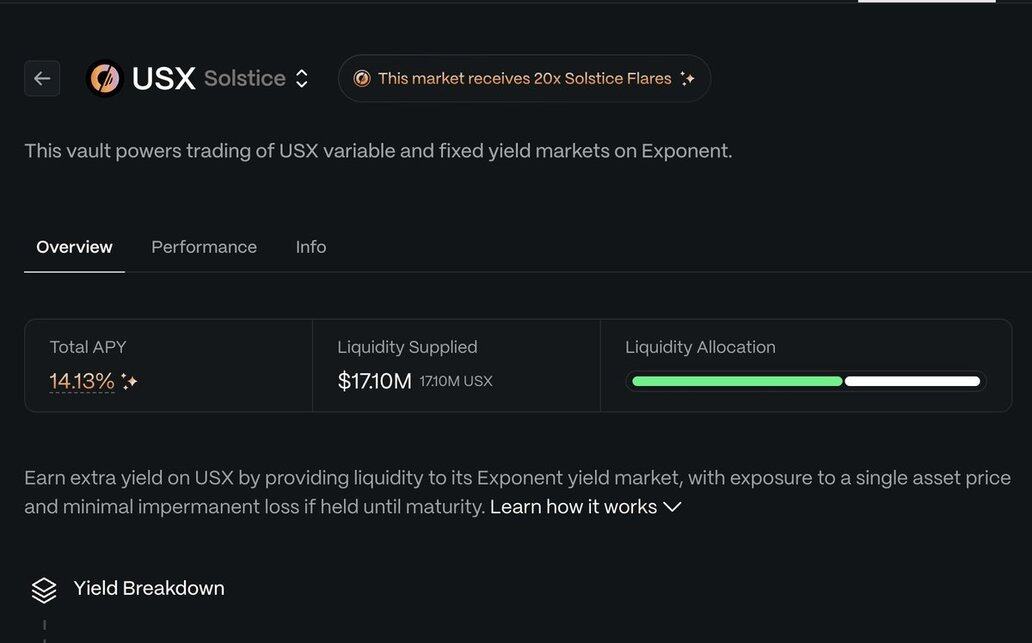Click the Yield Breakdown heading
The height and width of the screenshot is (643, 1032).
149,588
